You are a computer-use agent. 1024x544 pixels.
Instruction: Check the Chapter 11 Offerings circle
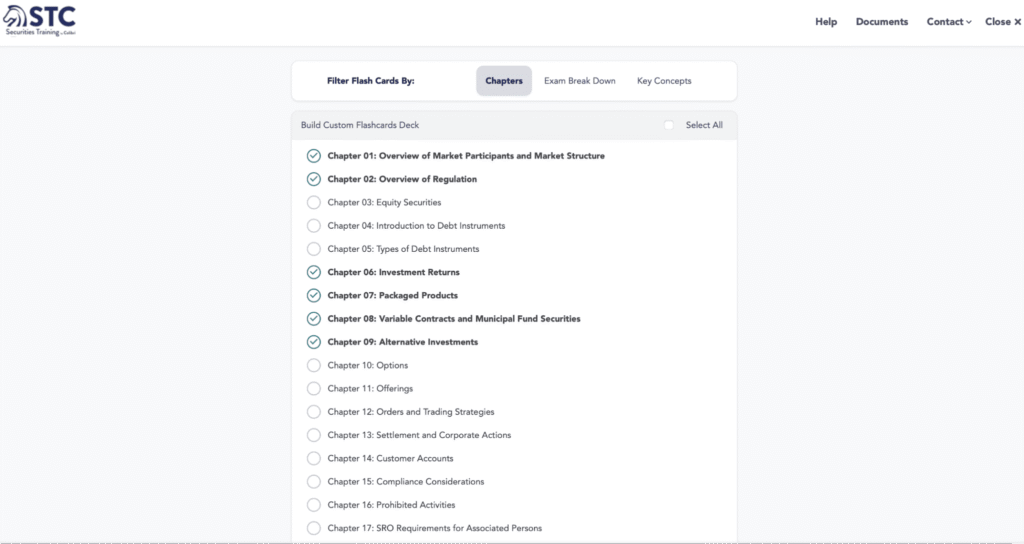[313, 389]
